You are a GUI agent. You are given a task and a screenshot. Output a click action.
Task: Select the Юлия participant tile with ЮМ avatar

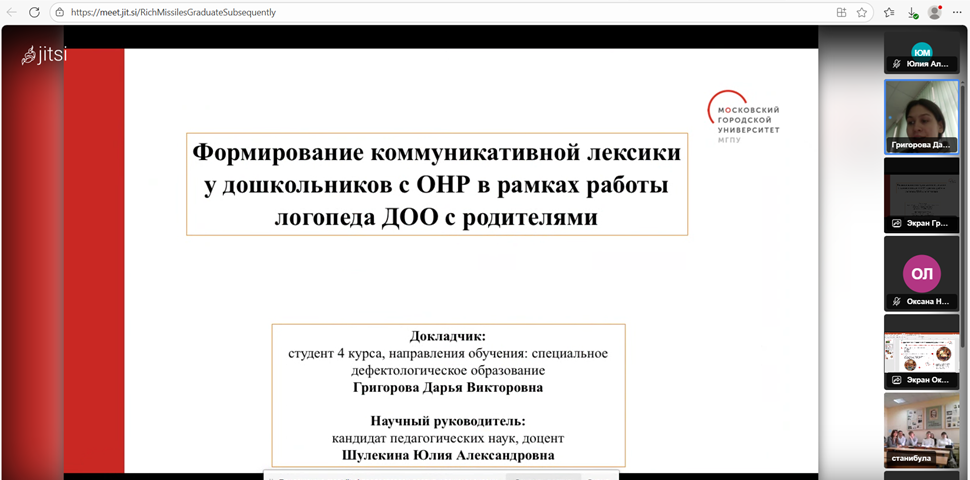point(921,50)
